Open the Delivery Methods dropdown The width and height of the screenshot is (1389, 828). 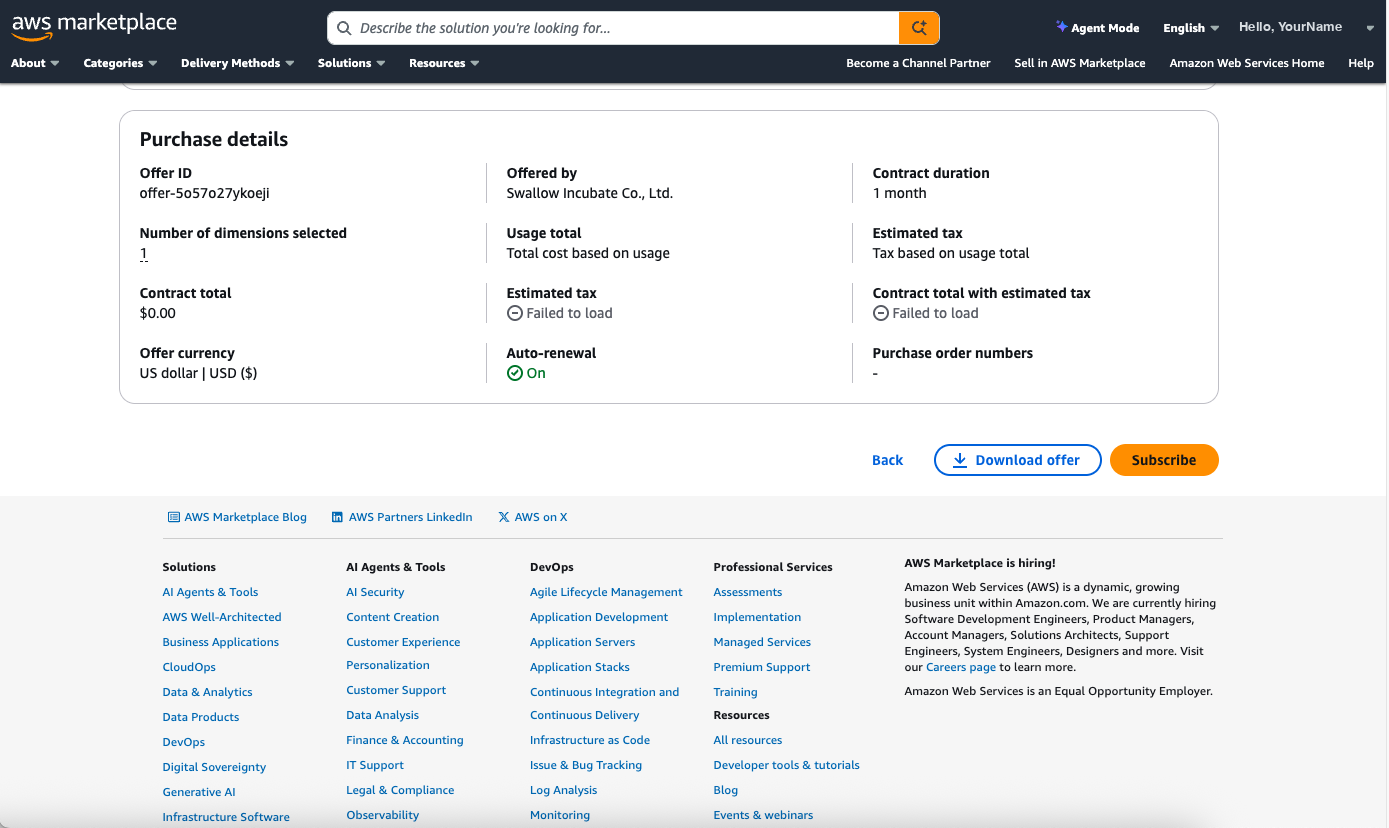237,63
